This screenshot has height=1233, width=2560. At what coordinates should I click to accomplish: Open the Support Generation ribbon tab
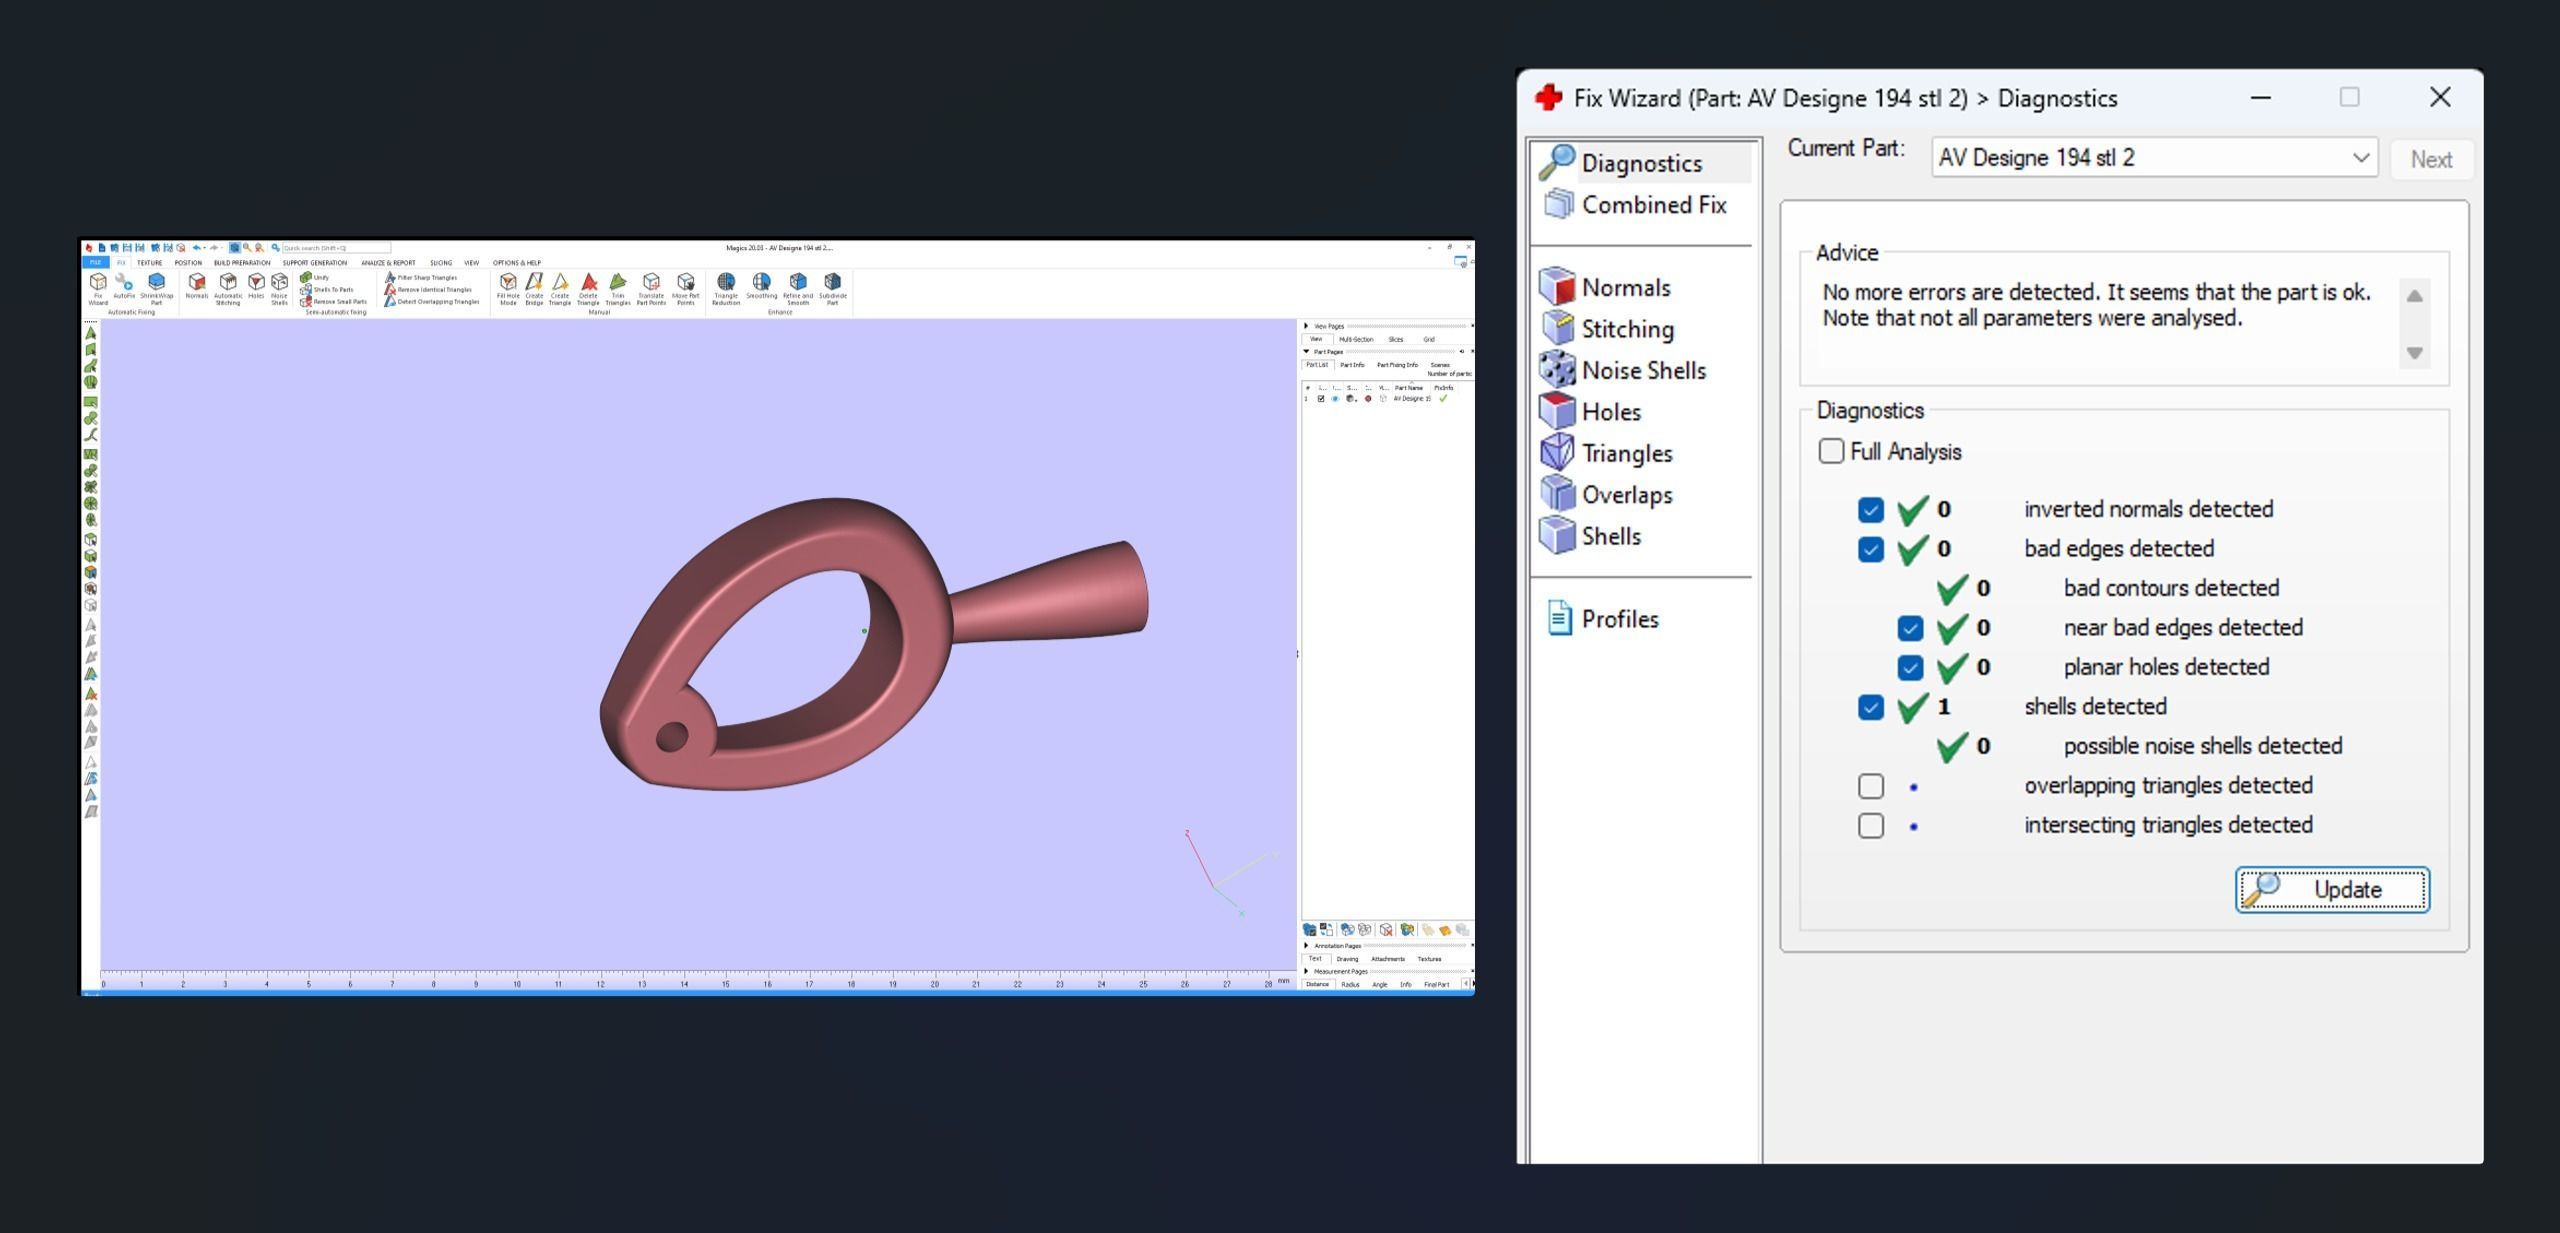click(x=314, y=263)
